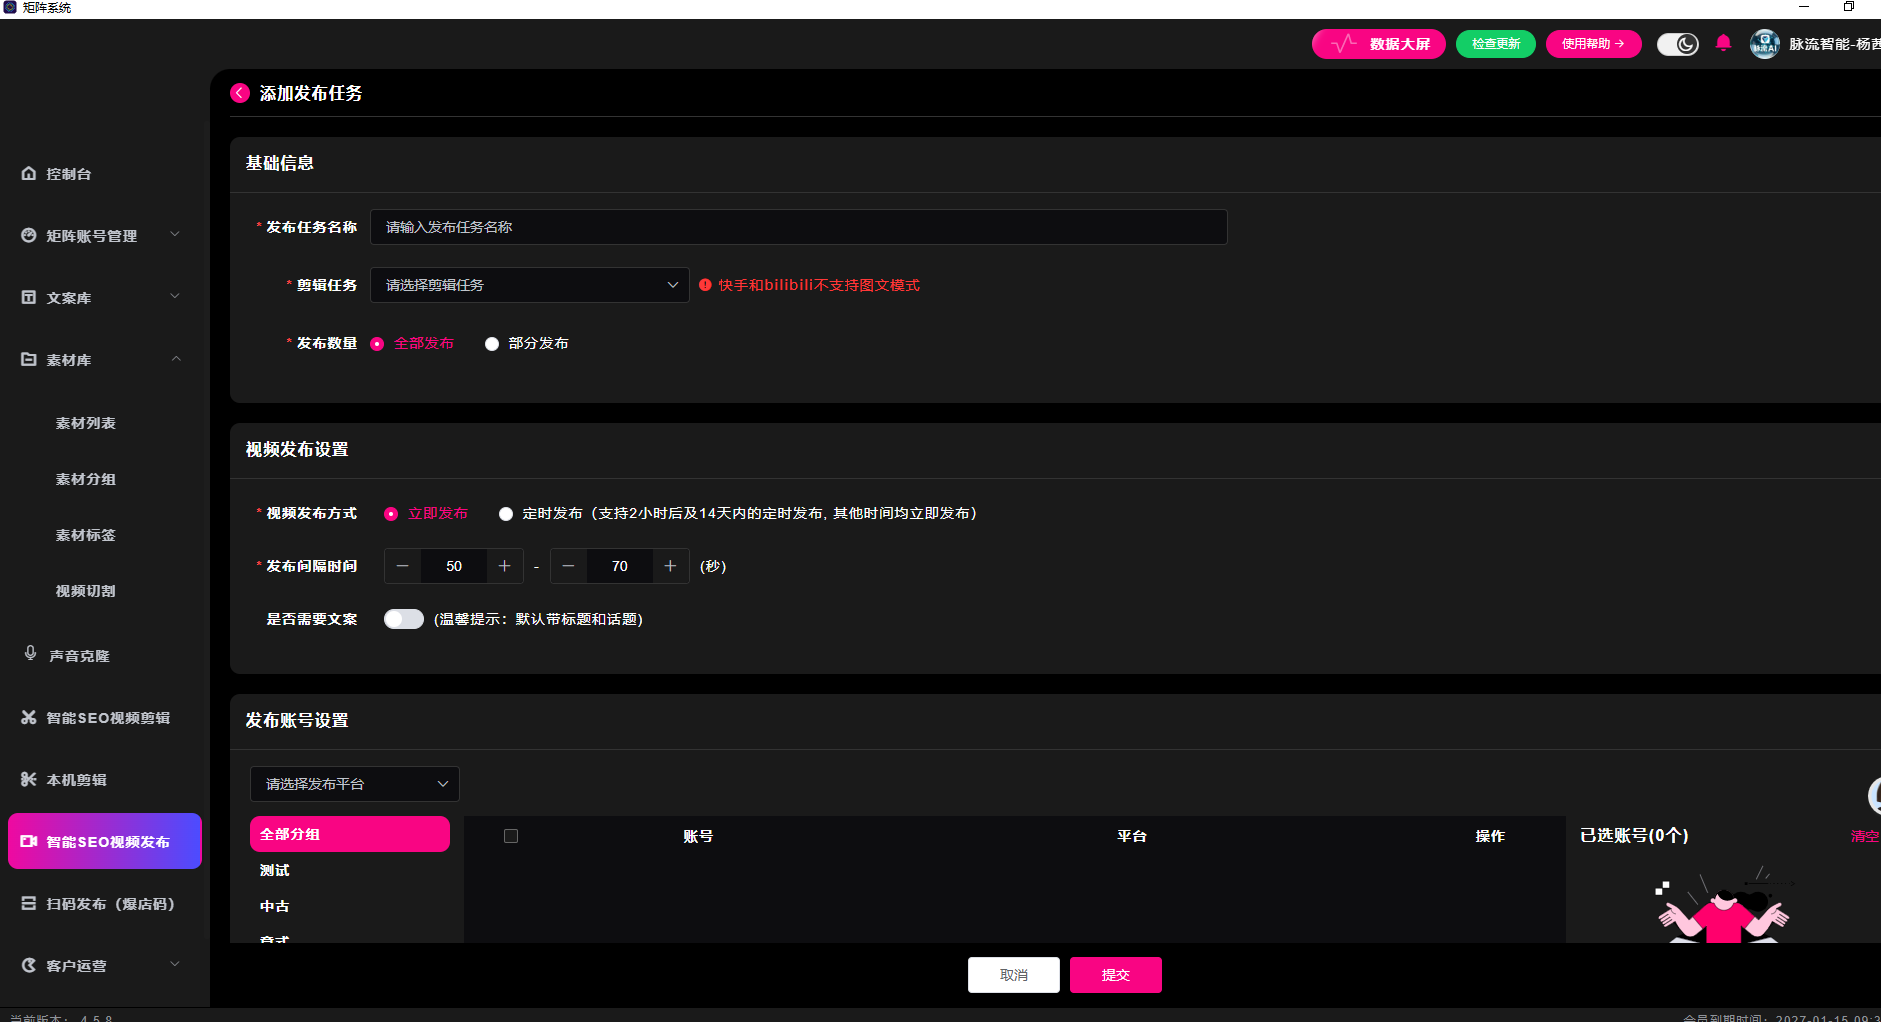The width and height of the screenshot is (1881, 1022).
Task: Click the 智能SEO视频剪辑 icon
Action: pyautogui.click(x=29, y=717)
